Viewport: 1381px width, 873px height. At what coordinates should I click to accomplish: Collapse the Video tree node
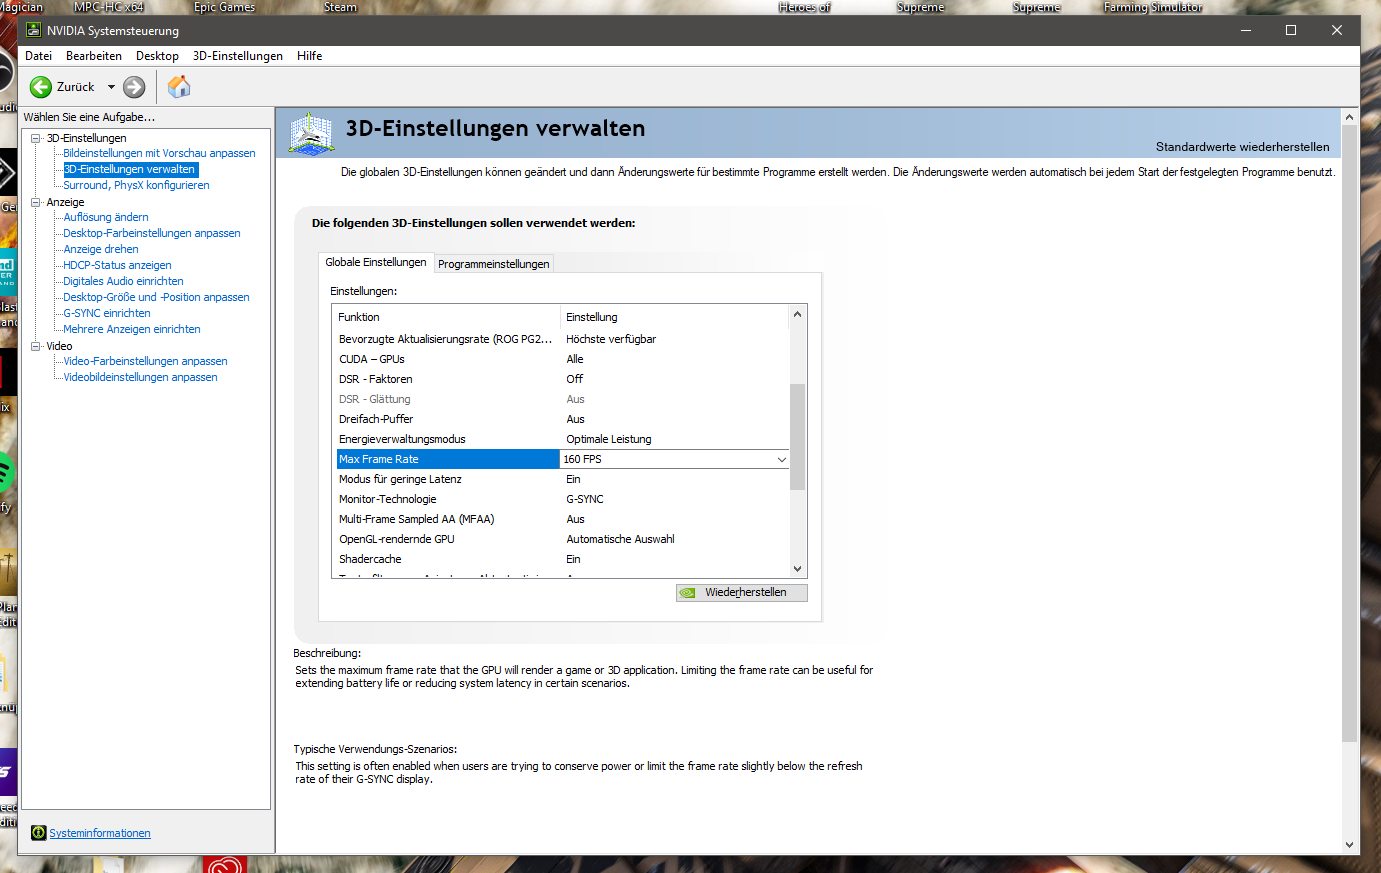[x=36, y=346]
